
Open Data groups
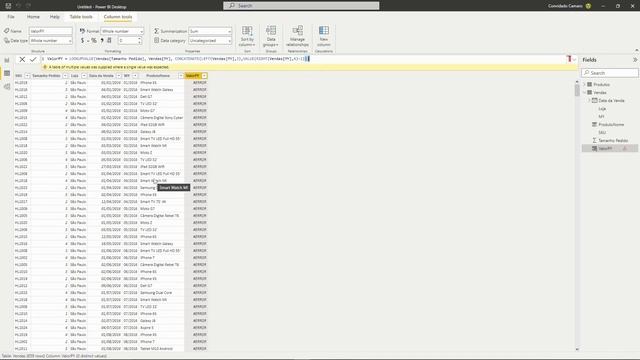tap(271, 36)
